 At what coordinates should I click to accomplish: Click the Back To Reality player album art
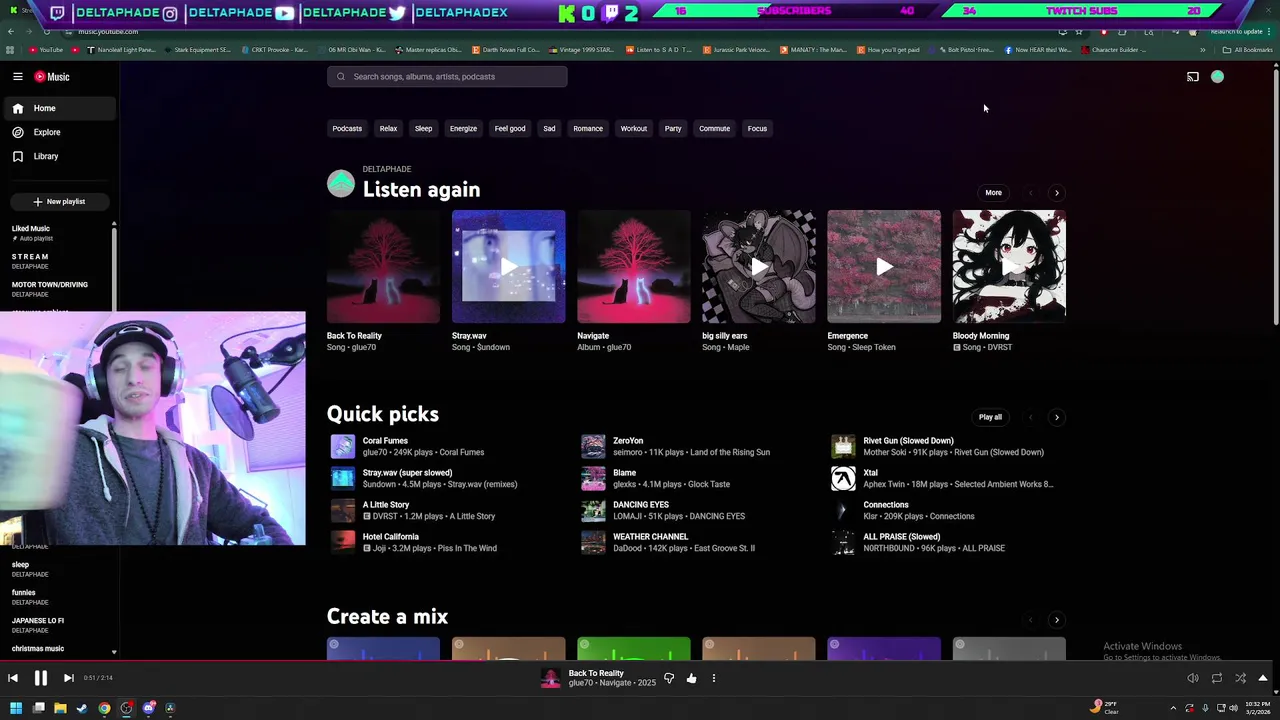click(550, 679)
